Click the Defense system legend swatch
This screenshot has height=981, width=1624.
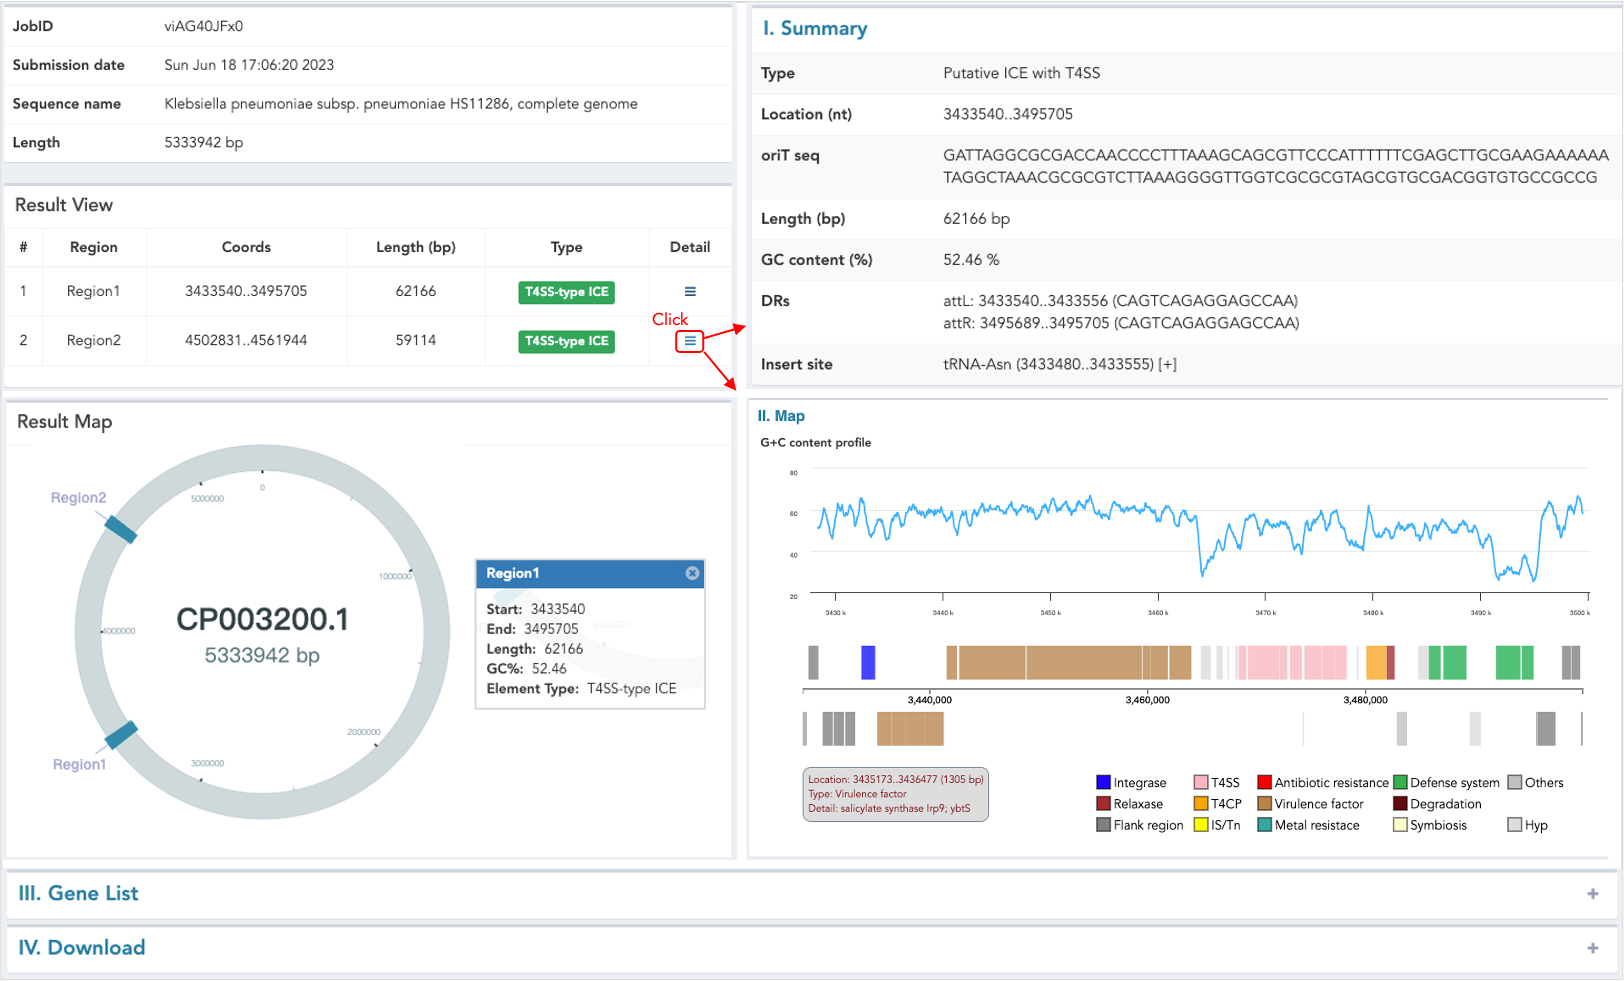[1400, 782]
